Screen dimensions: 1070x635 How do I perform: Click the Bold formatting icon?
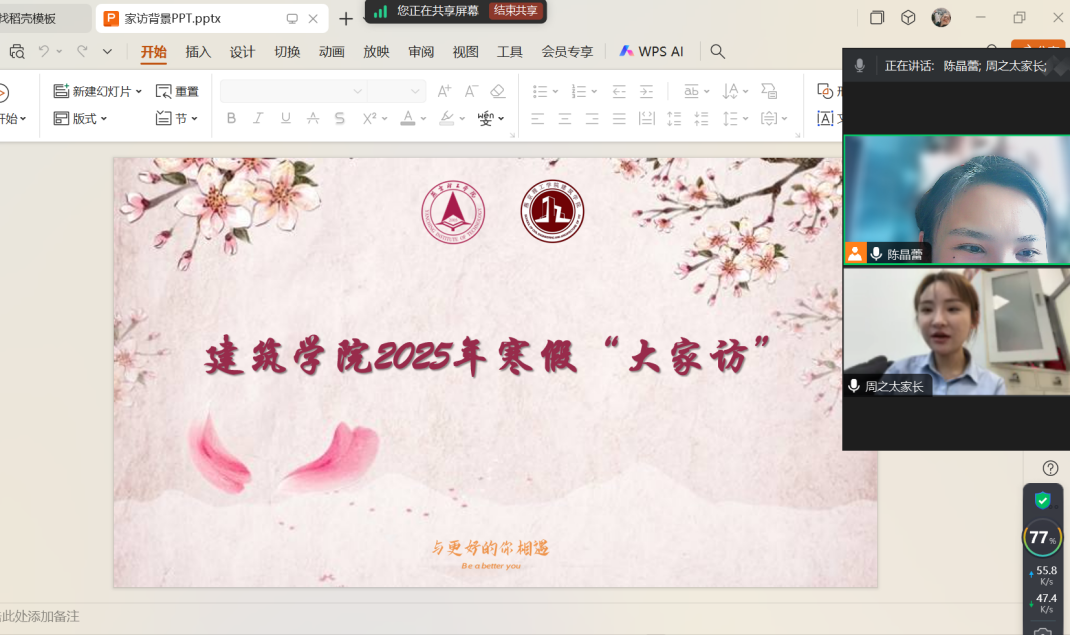pos(231,118)
